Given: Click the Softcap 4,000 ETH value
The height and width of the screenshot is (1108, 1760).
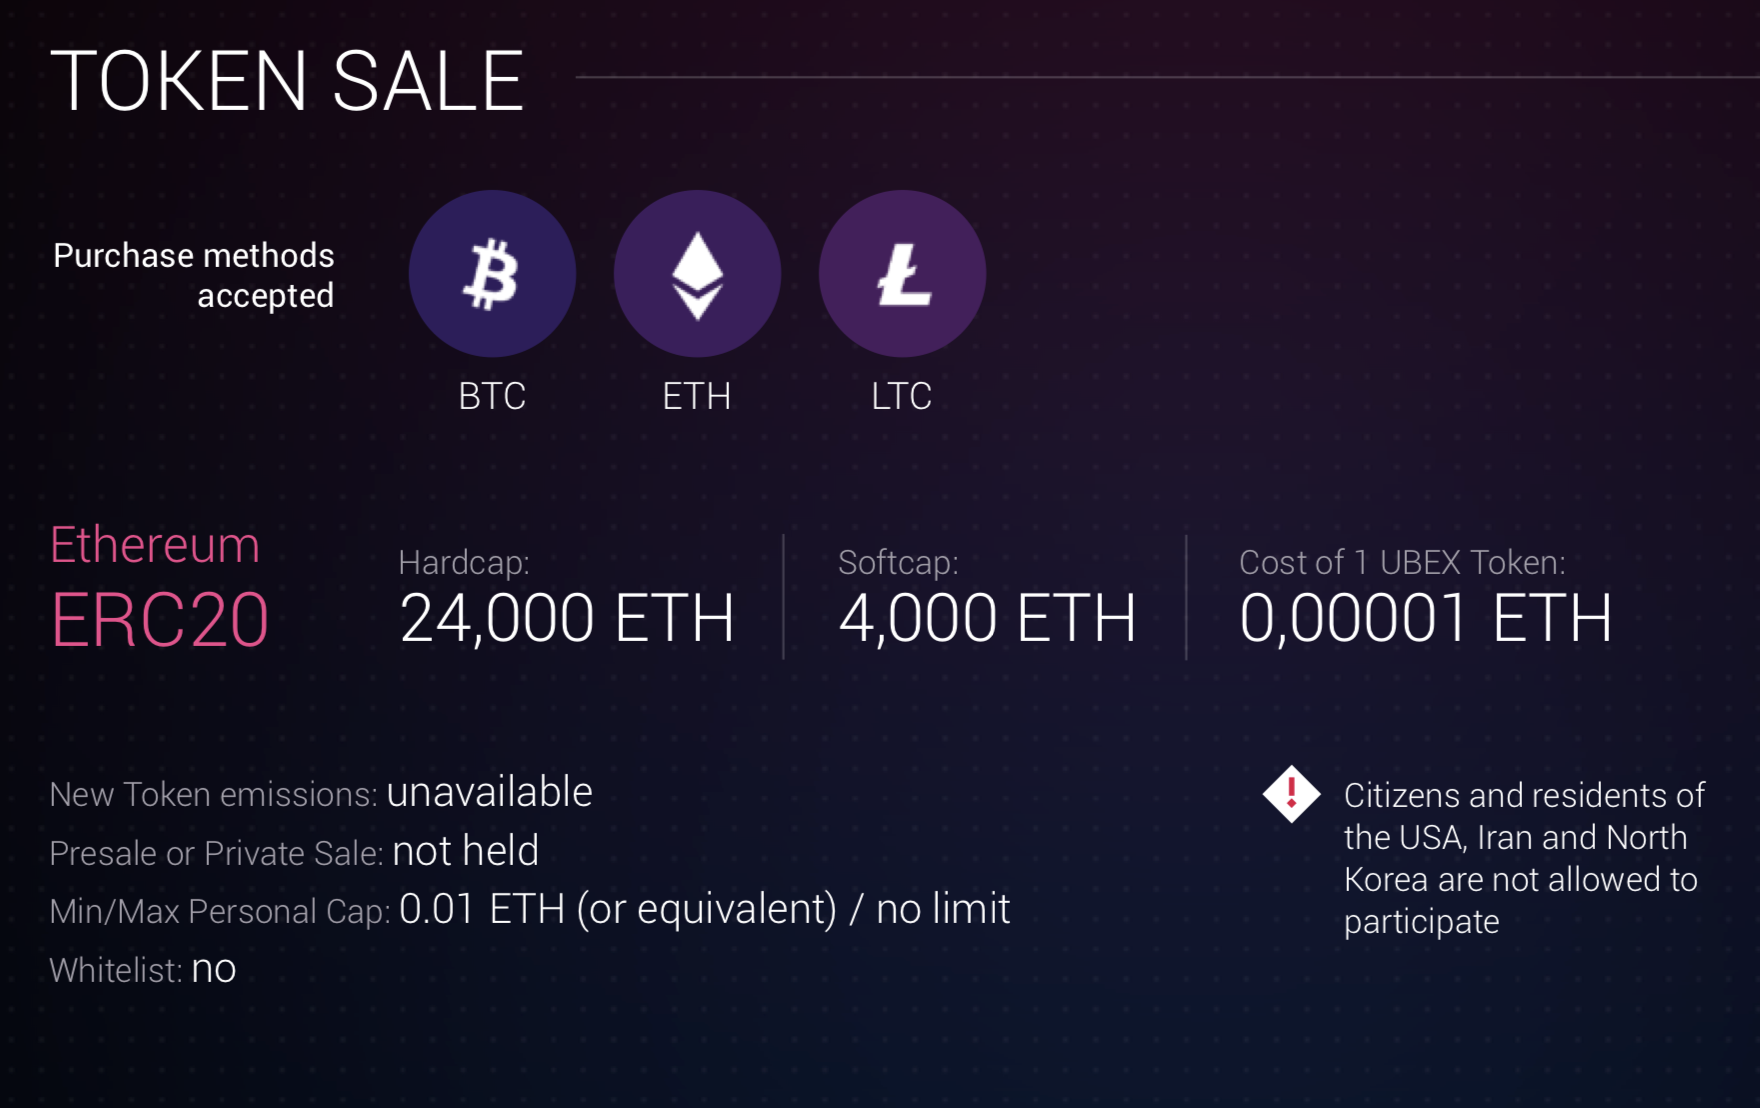Looking at the screenshot, I should (x=987, y=617).
